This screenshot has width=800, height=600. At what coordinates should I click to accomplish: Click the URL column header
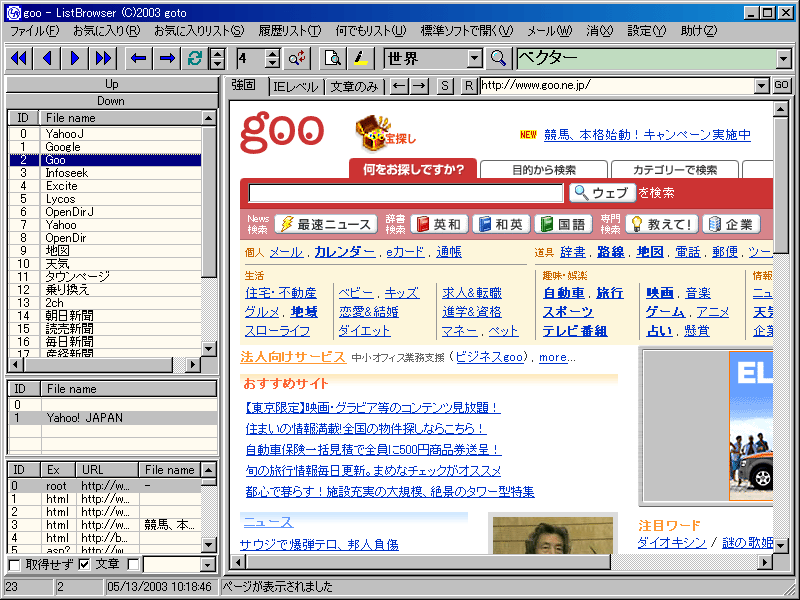click(108, 469)
